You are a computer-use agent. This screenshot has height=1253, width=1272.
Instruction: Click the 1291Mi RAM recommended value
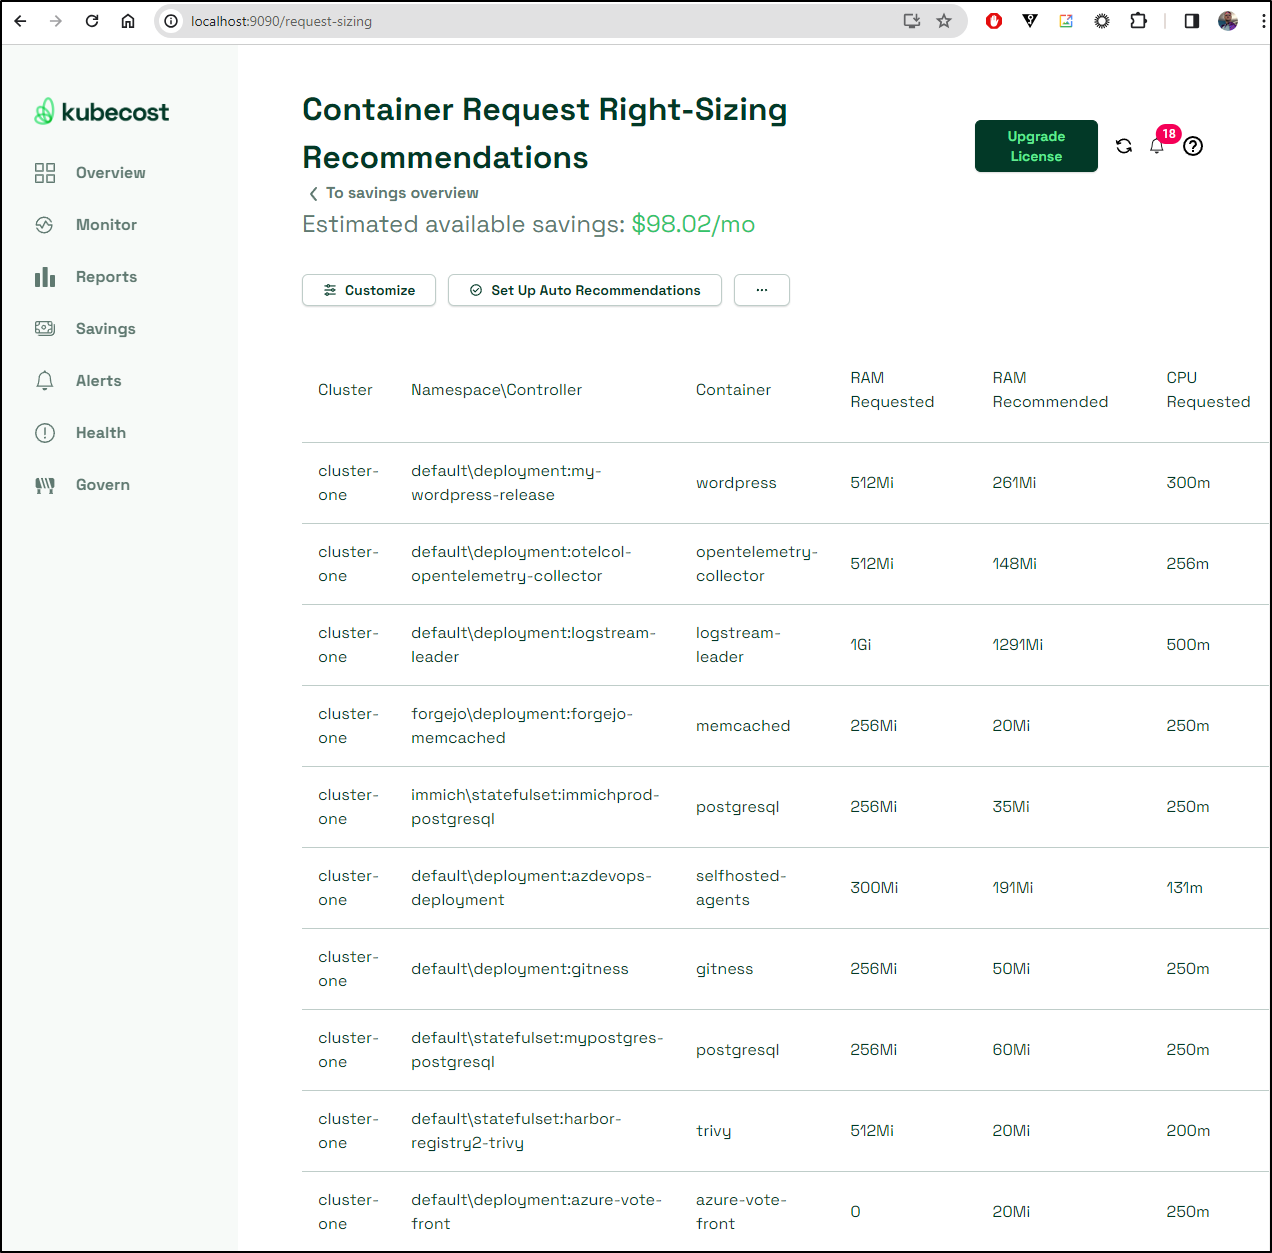[1017, 645]
